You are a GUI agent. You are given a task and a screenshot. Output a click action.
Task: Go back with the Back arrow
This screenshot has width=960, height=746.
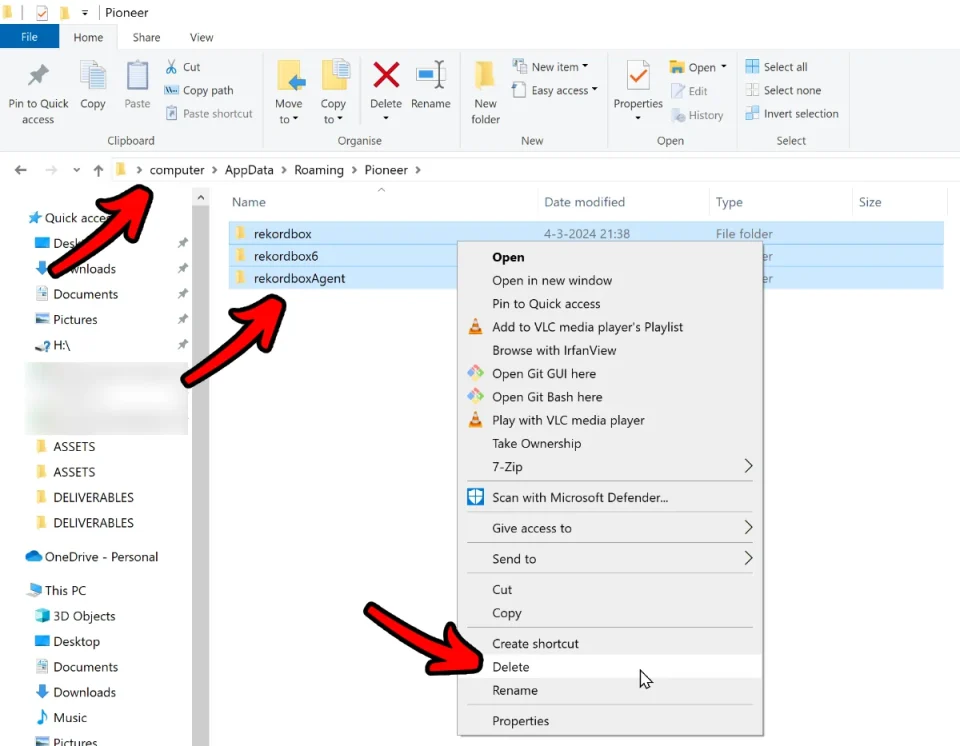click(21, 170)
